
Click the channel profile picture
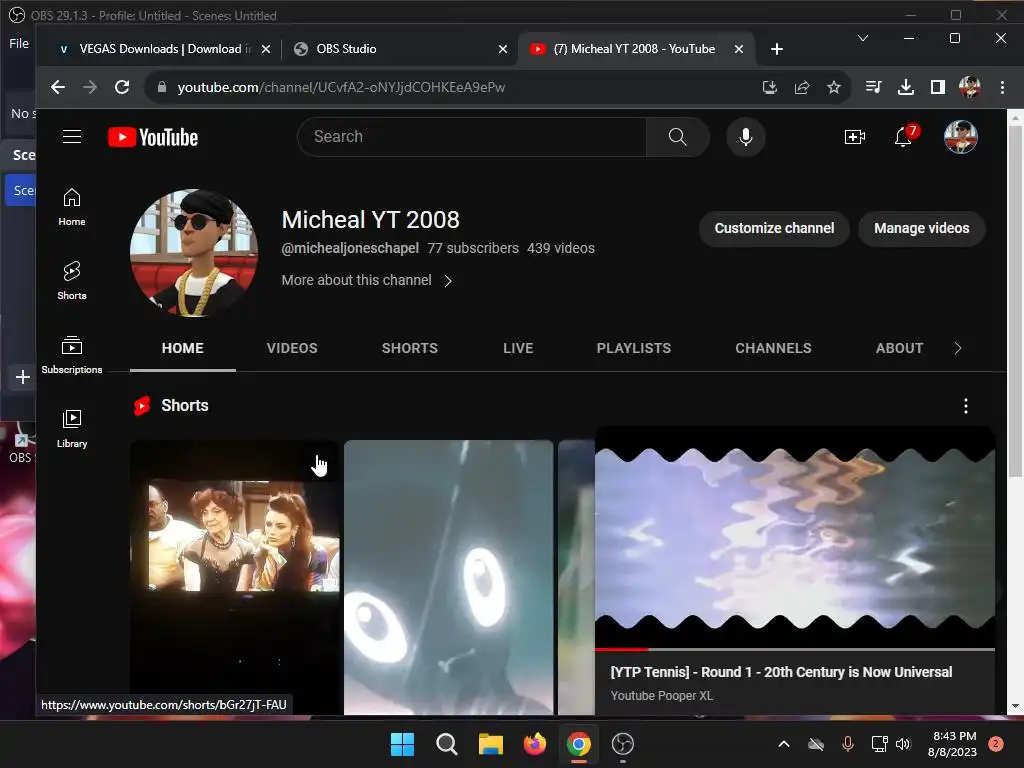coord(194,253)
